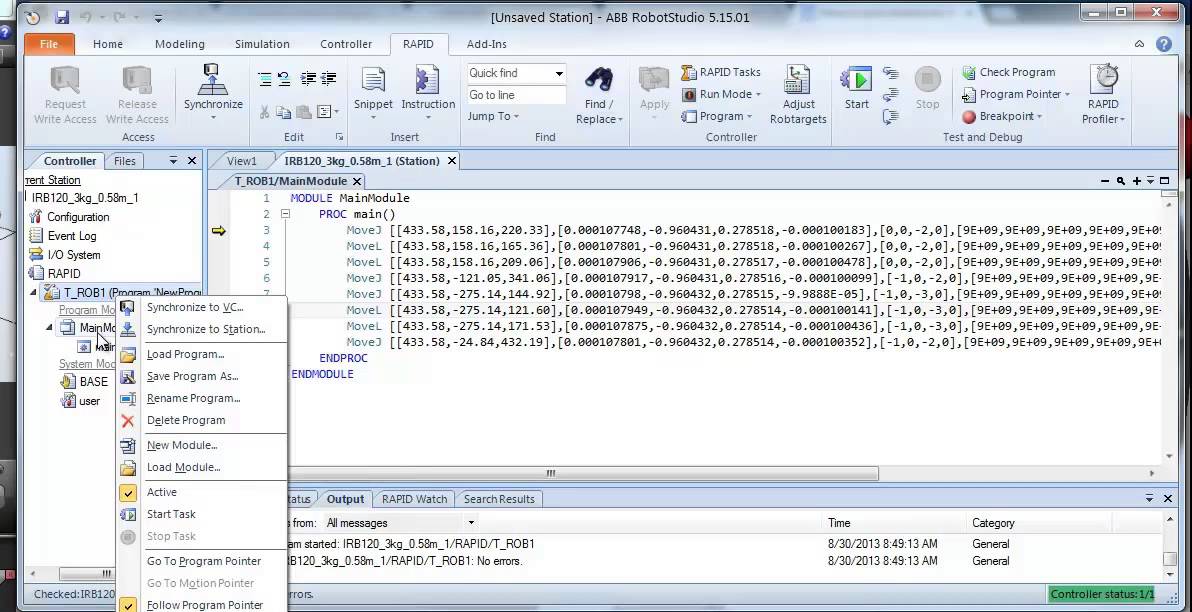Open the Run Mode dropdown
Image resolution: width=1192 pixels, height=612 pixels.
point(721,94)
